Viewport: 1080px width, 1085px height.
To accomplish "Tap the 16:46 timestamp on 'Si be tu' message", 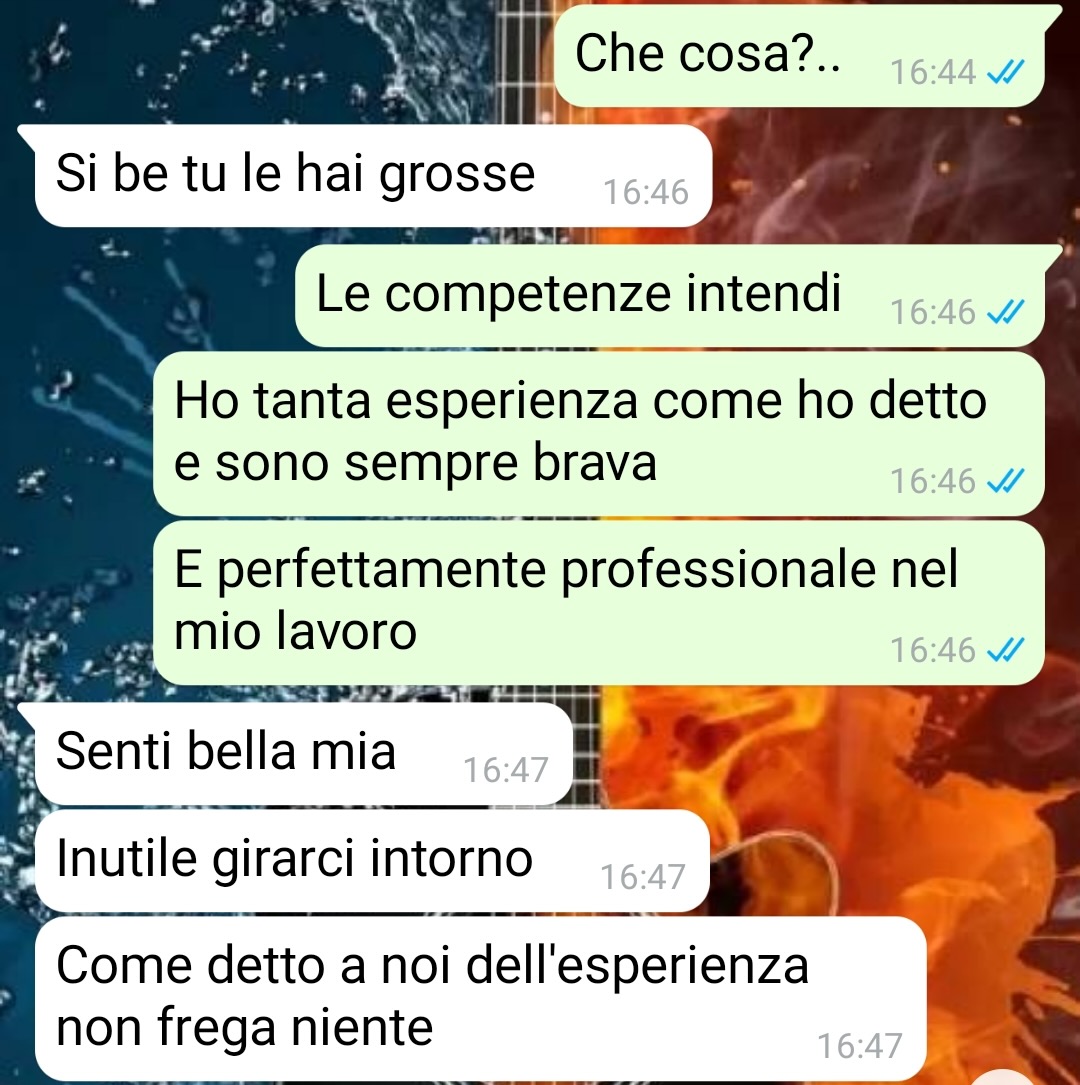I will point(646,192).
